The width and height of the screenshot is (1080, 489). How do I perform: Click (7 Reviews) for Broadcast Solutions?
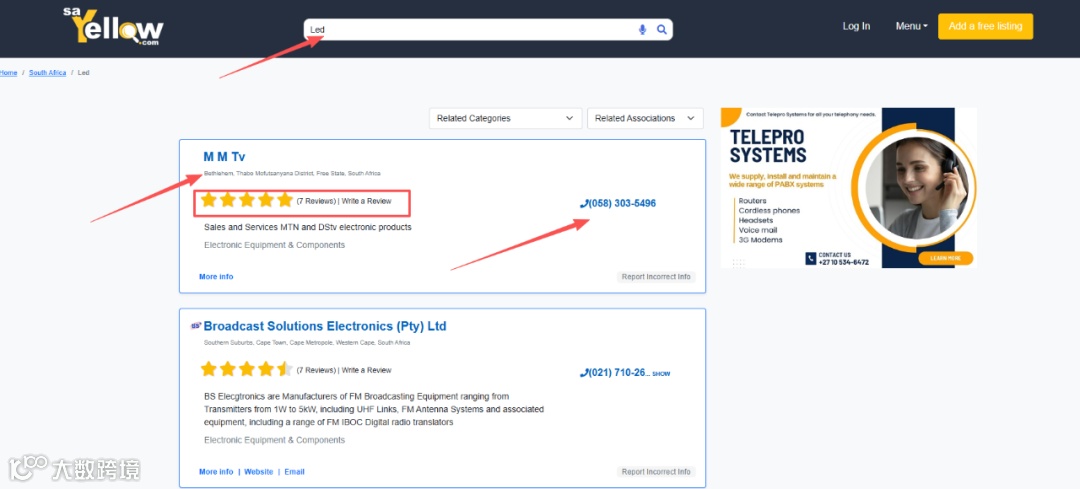click(316, 371)
